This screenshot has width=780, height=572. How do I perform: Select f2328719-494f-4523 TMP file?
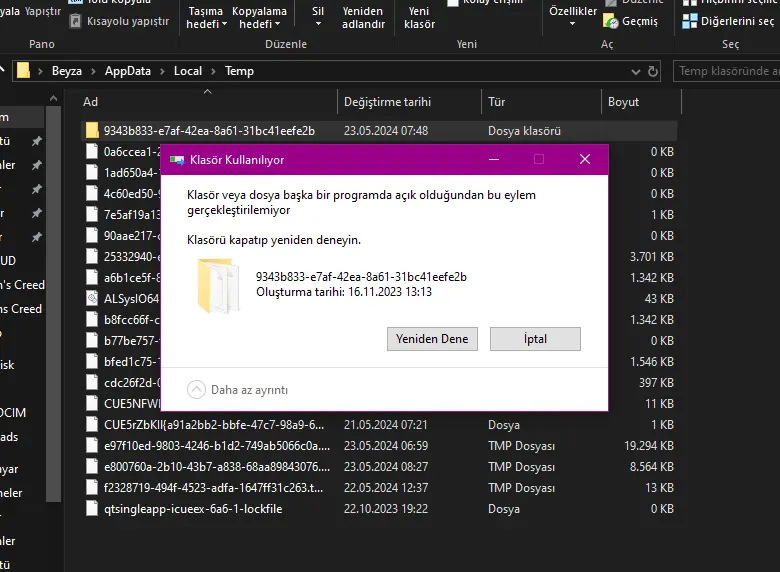pyautogui.click(x=378, y=488)
